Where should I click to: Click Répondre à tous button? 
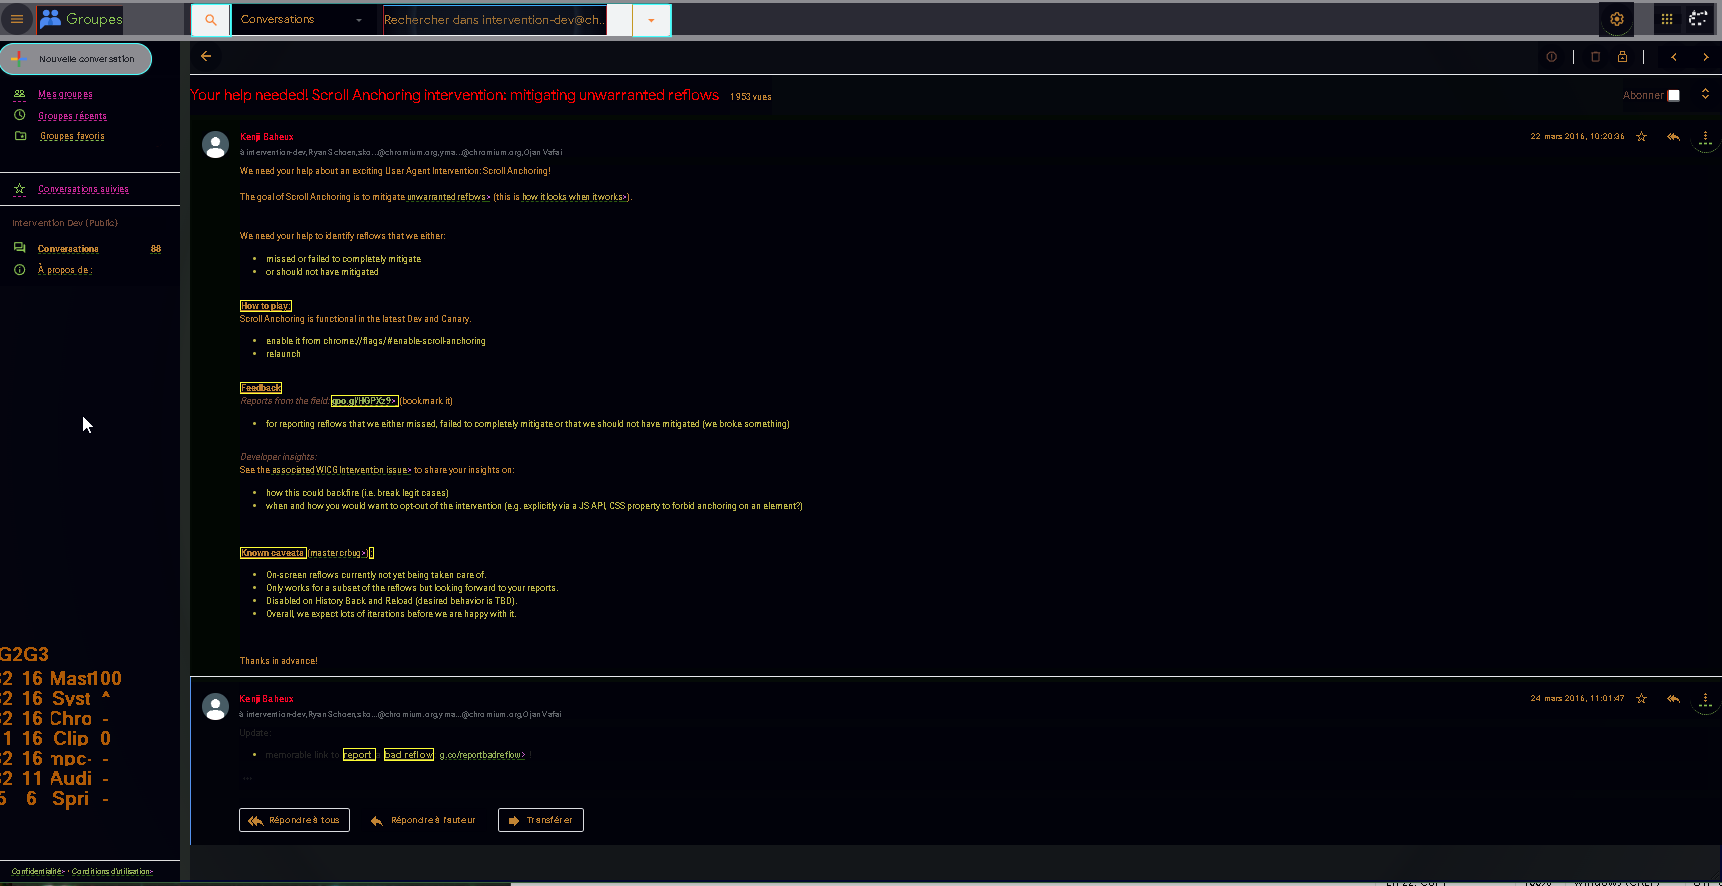pyautogui.click(x=294, y=820)
